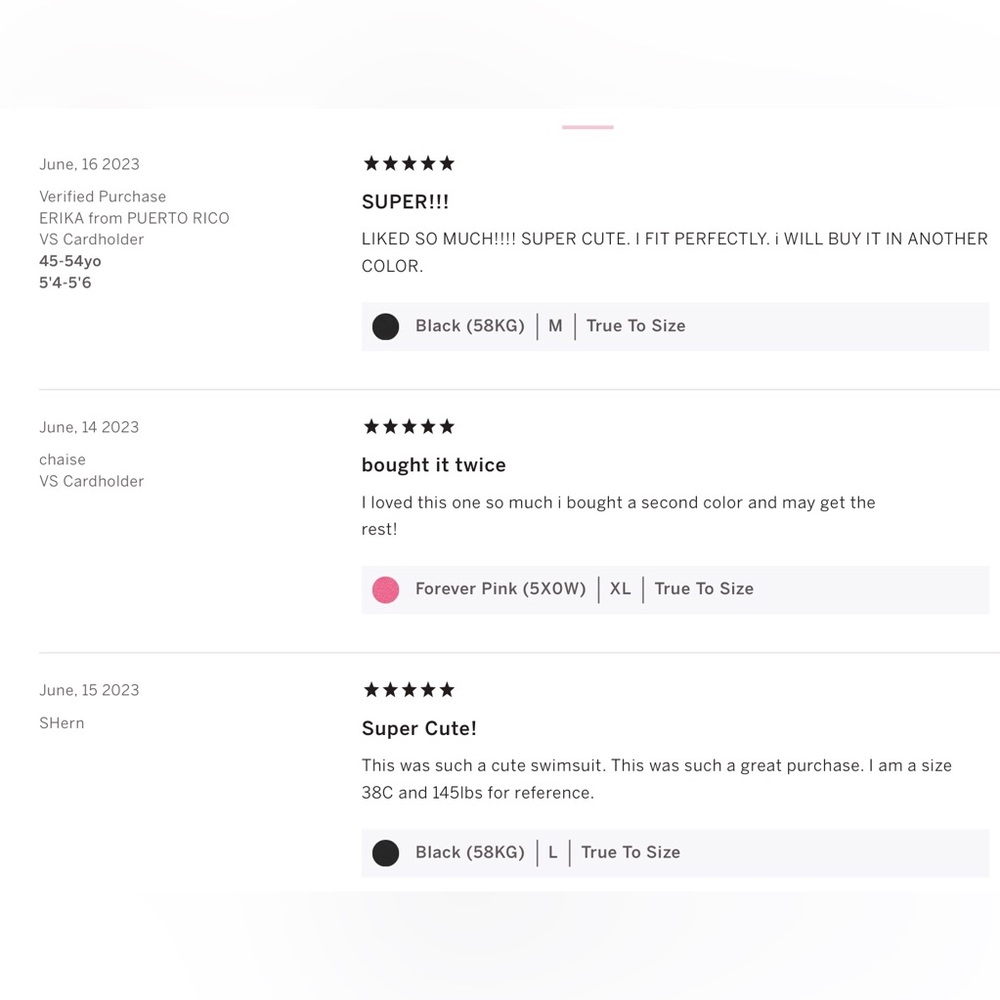Click reviewer name chaise

62,459
